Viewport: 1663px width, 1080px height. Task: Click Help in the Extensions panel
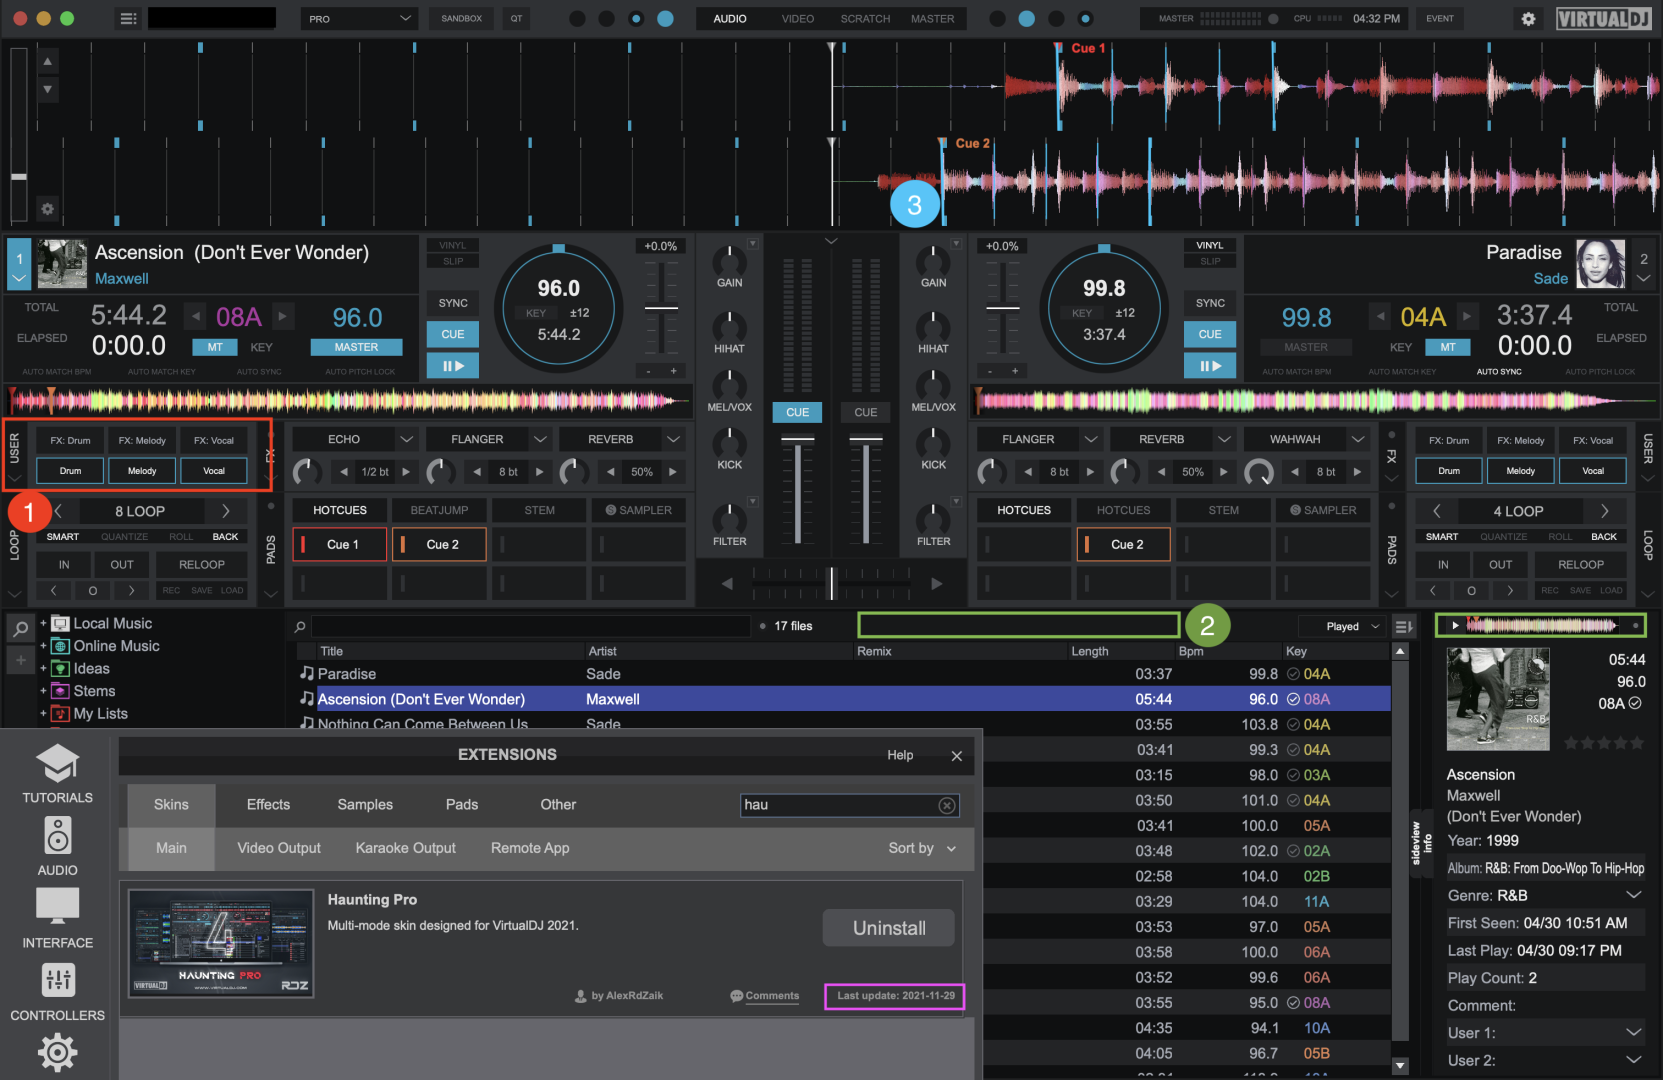pos(900,755)
